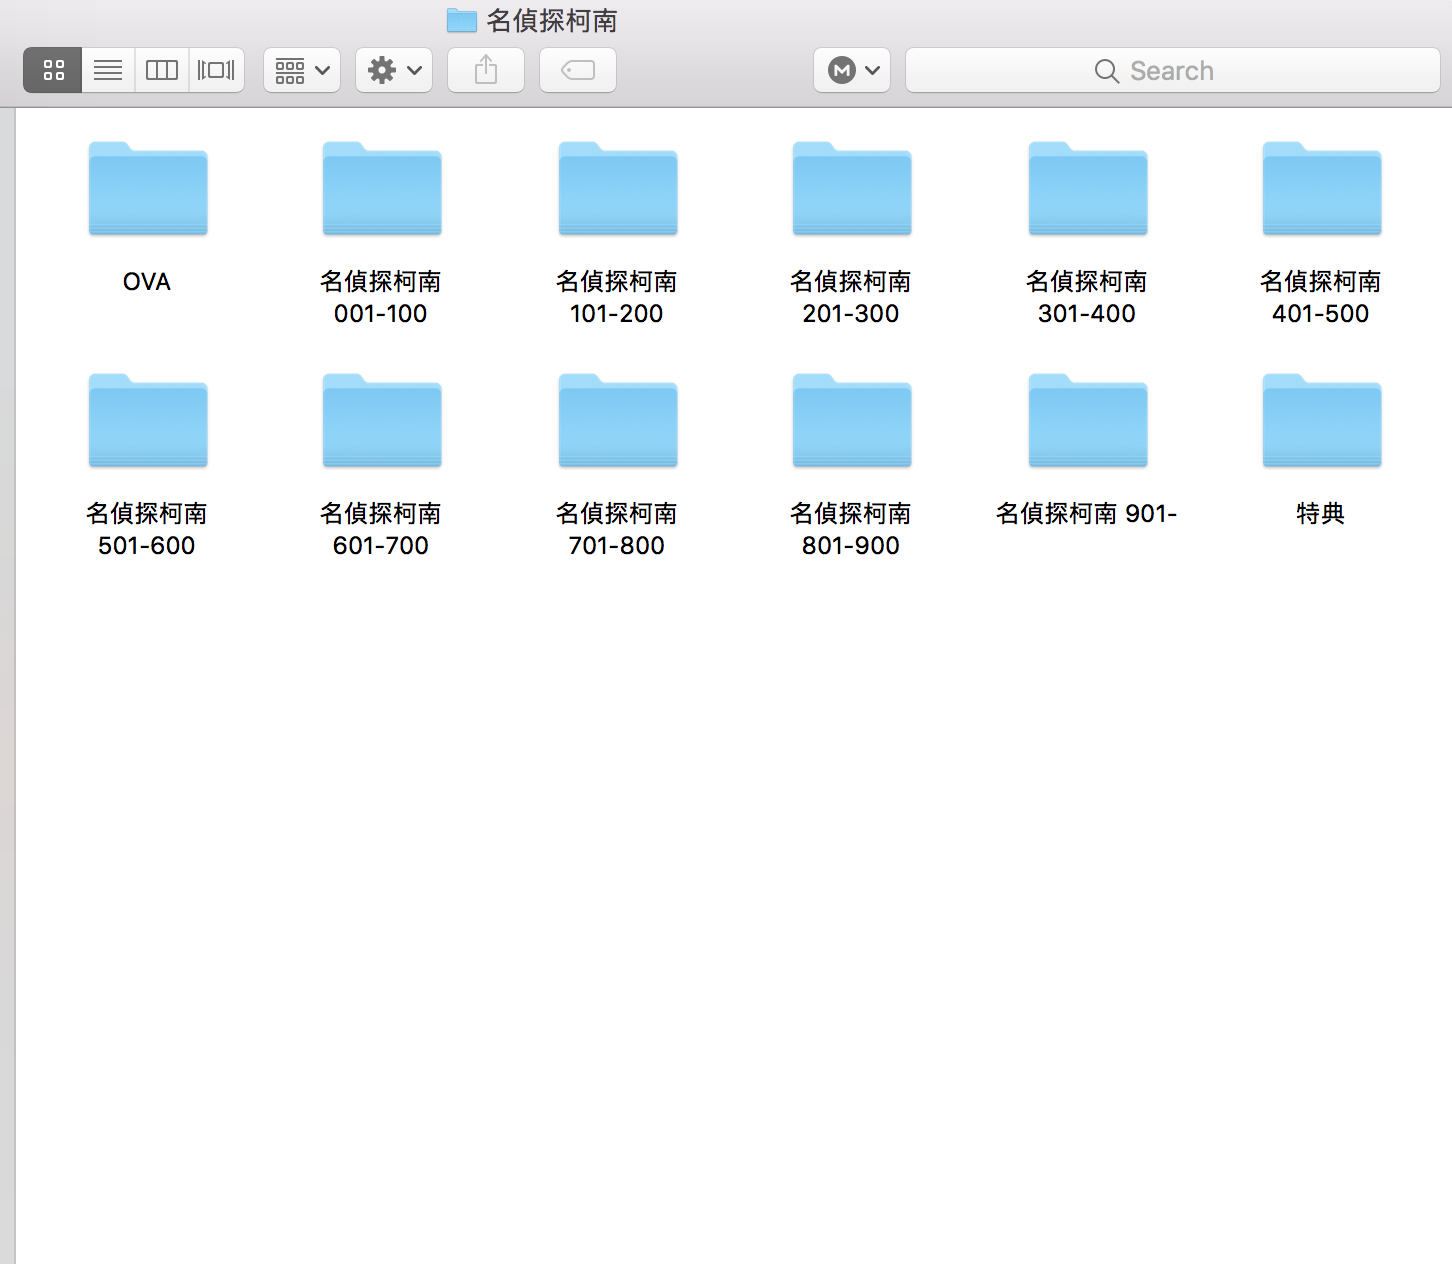Image resolution: width=1452 pixels, height=1264 pixels.
Task: Switch to icon view
Action: coord(53,70)
